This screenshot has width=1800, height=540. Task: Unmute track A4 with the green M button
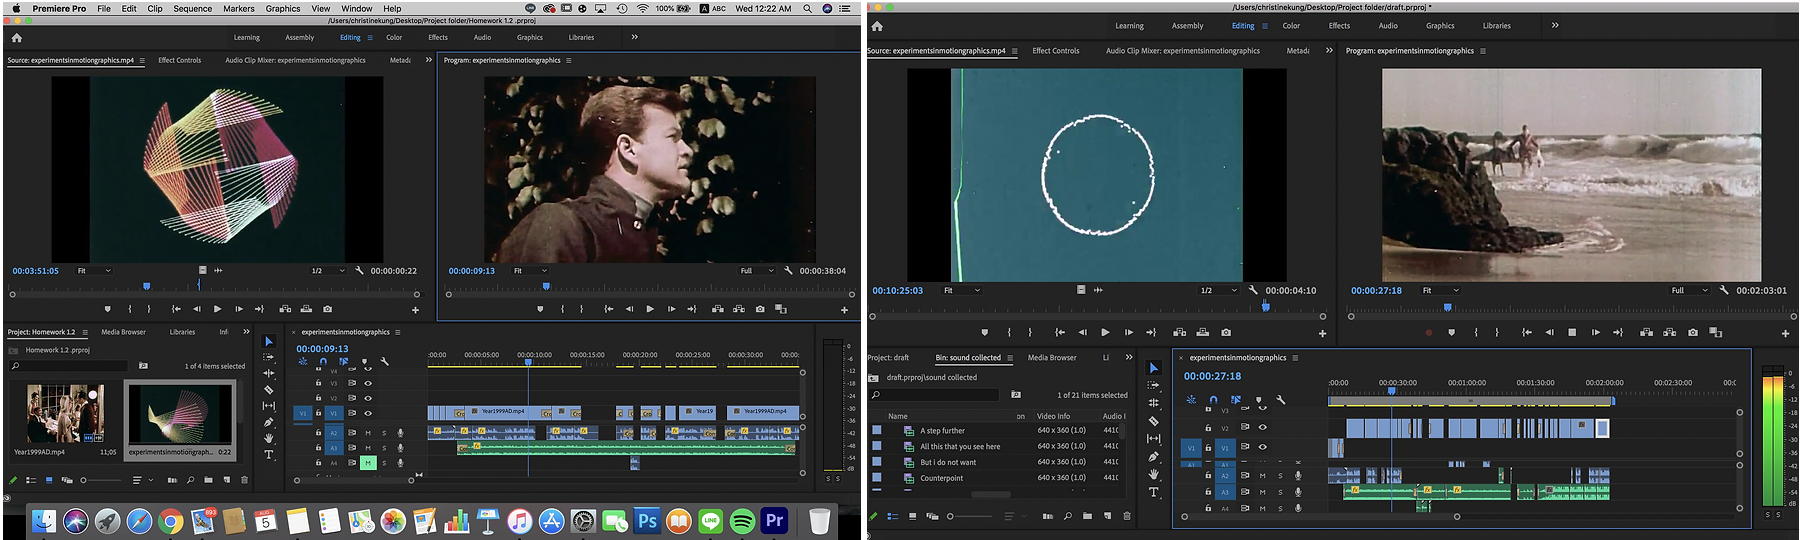(368, 463)
